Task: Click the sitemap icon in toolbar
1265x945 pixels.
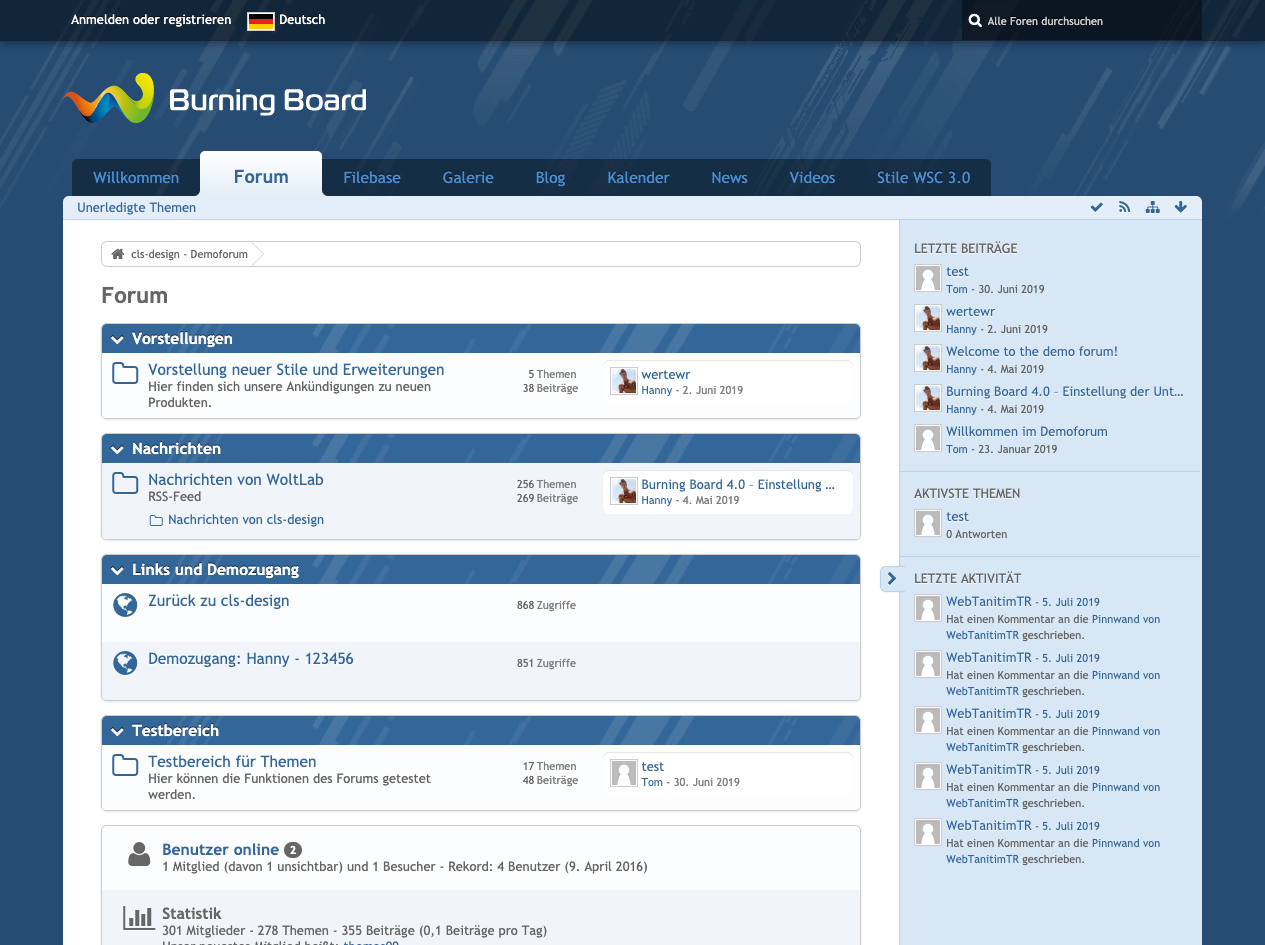Action: tap(1152, 207)
